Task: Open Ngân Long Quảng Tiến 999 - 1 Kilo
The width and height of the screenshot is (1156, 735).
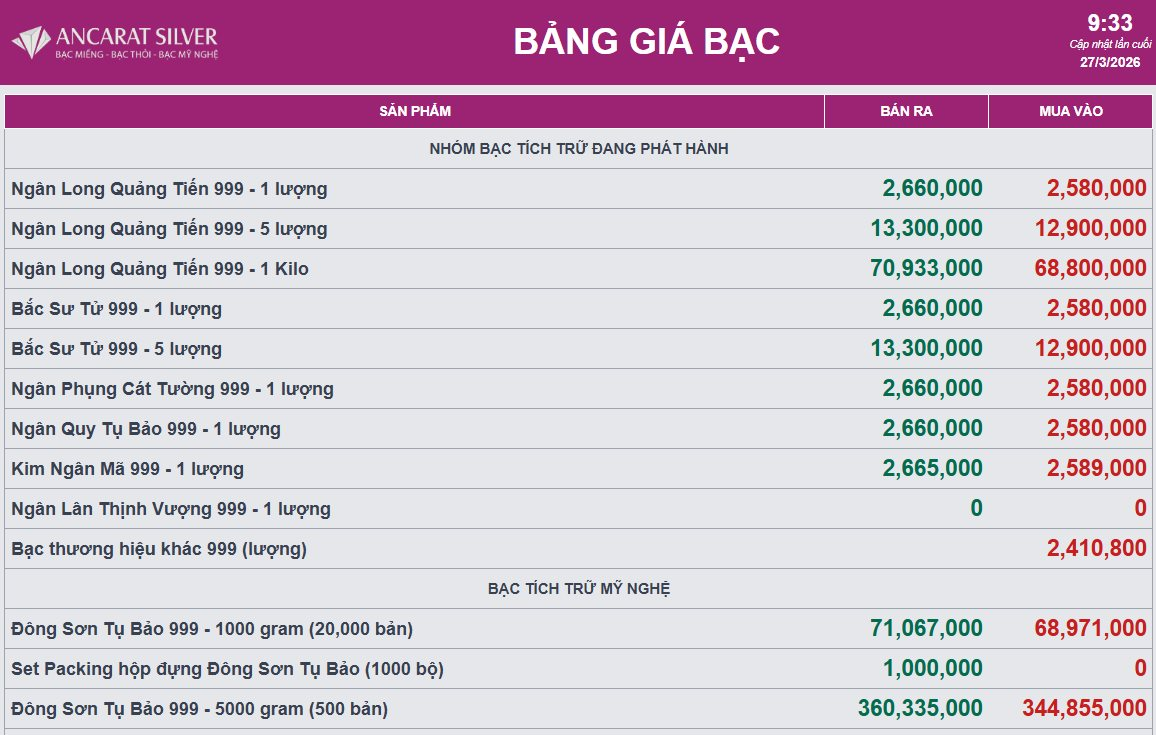Action: 160,269
